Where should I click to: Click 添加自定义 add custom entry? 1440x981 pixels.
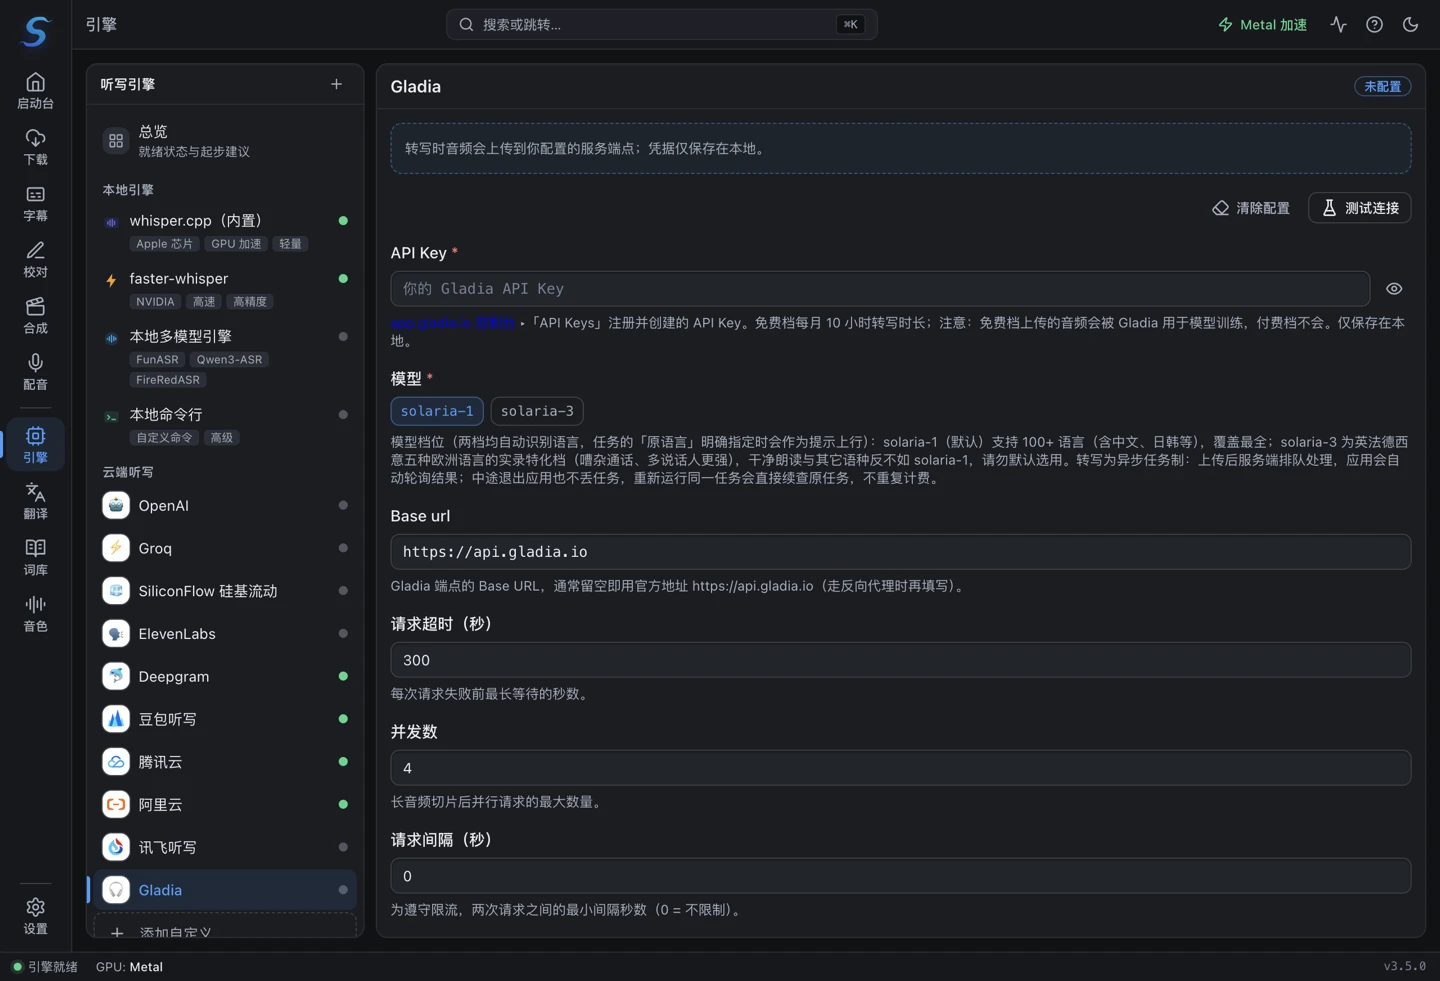(x=225, y=928)
